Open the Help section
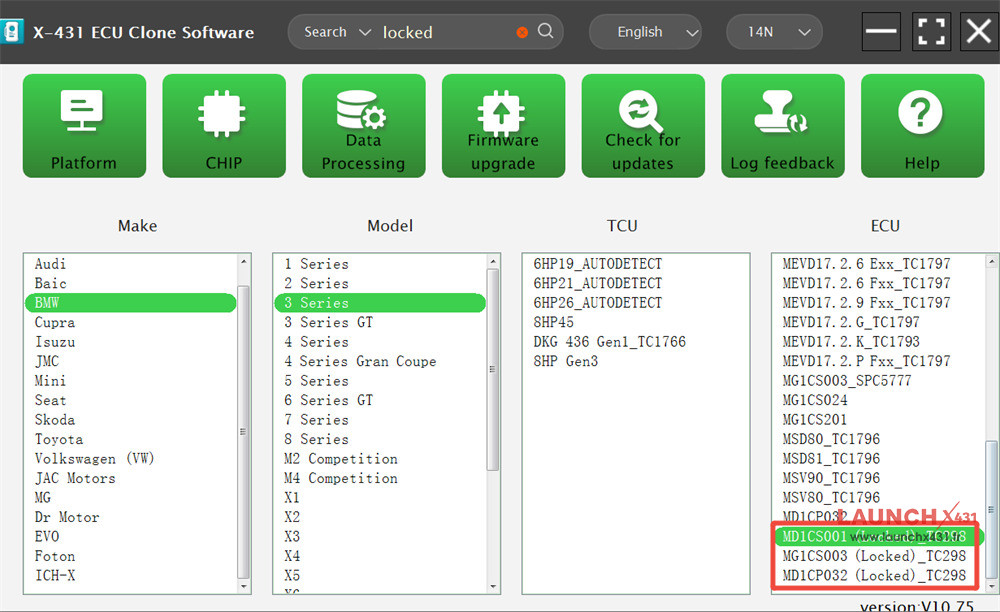 pyautogui.click(x=922, y=126)
